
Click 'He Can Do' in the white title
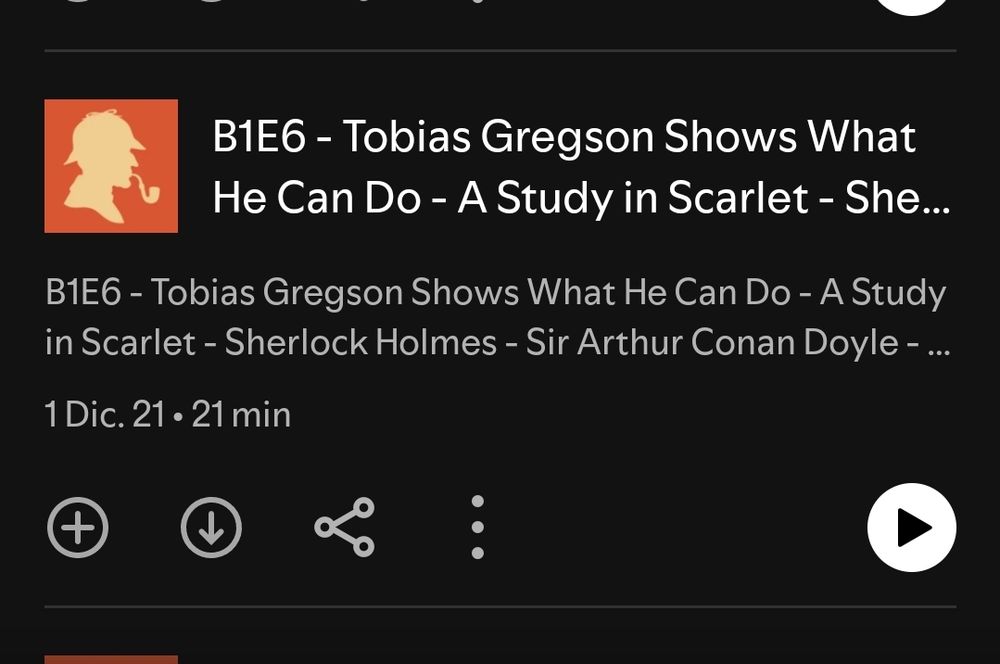pyautogui.click(x=317, y=197)
